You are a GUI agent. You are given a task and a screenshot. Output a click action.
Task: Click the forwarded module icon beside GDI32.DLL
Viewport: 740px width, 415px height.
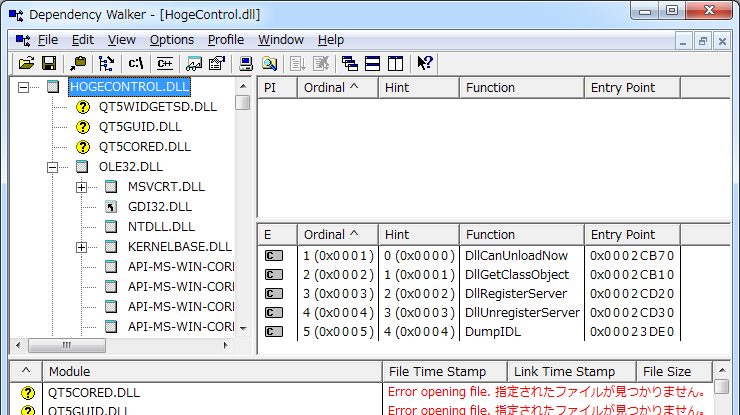pyautogui.click(x=111, y=207)
